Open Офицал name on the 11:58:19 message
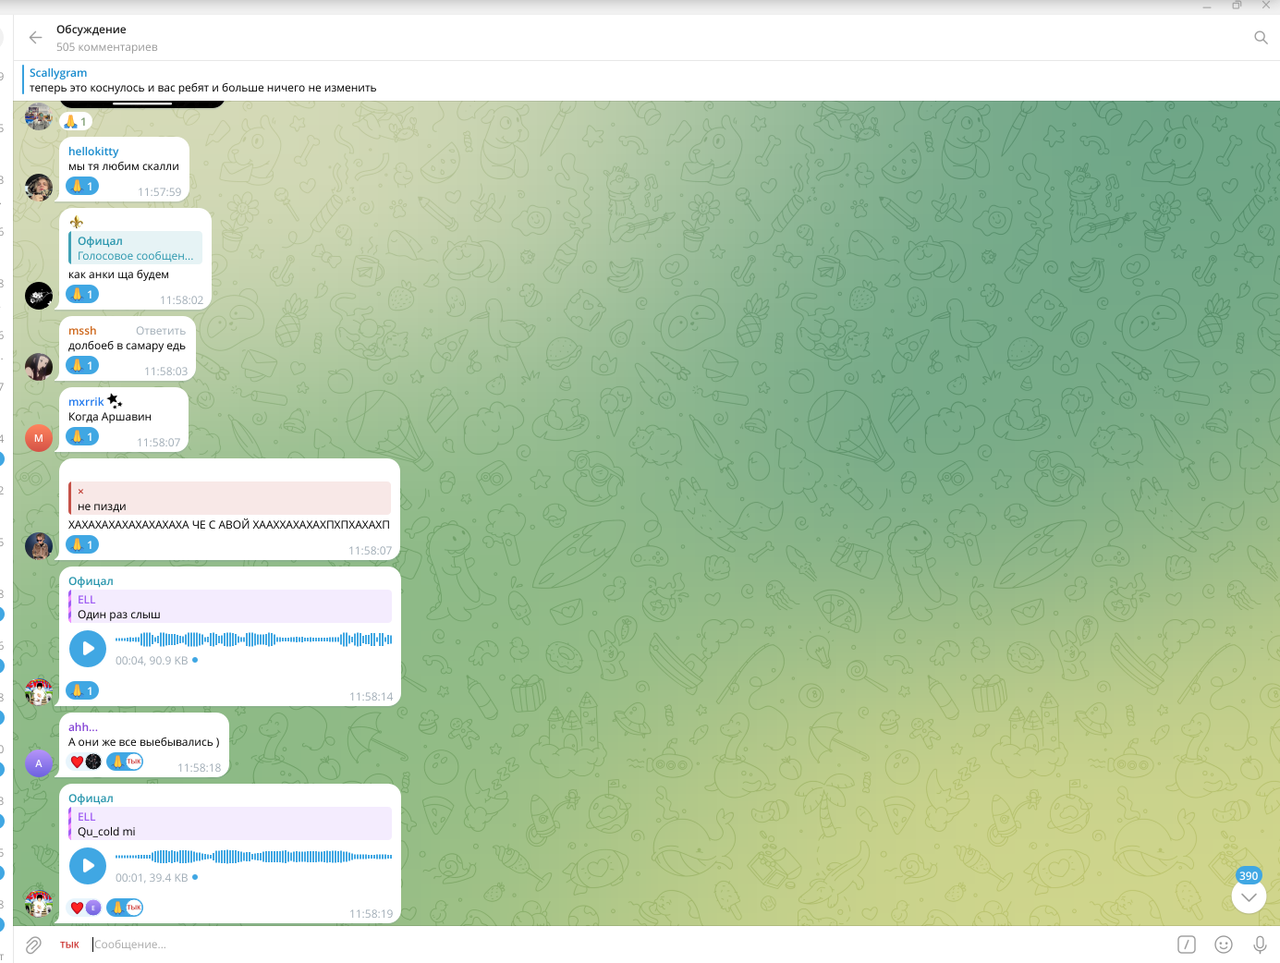 click(x=91, y=798)
